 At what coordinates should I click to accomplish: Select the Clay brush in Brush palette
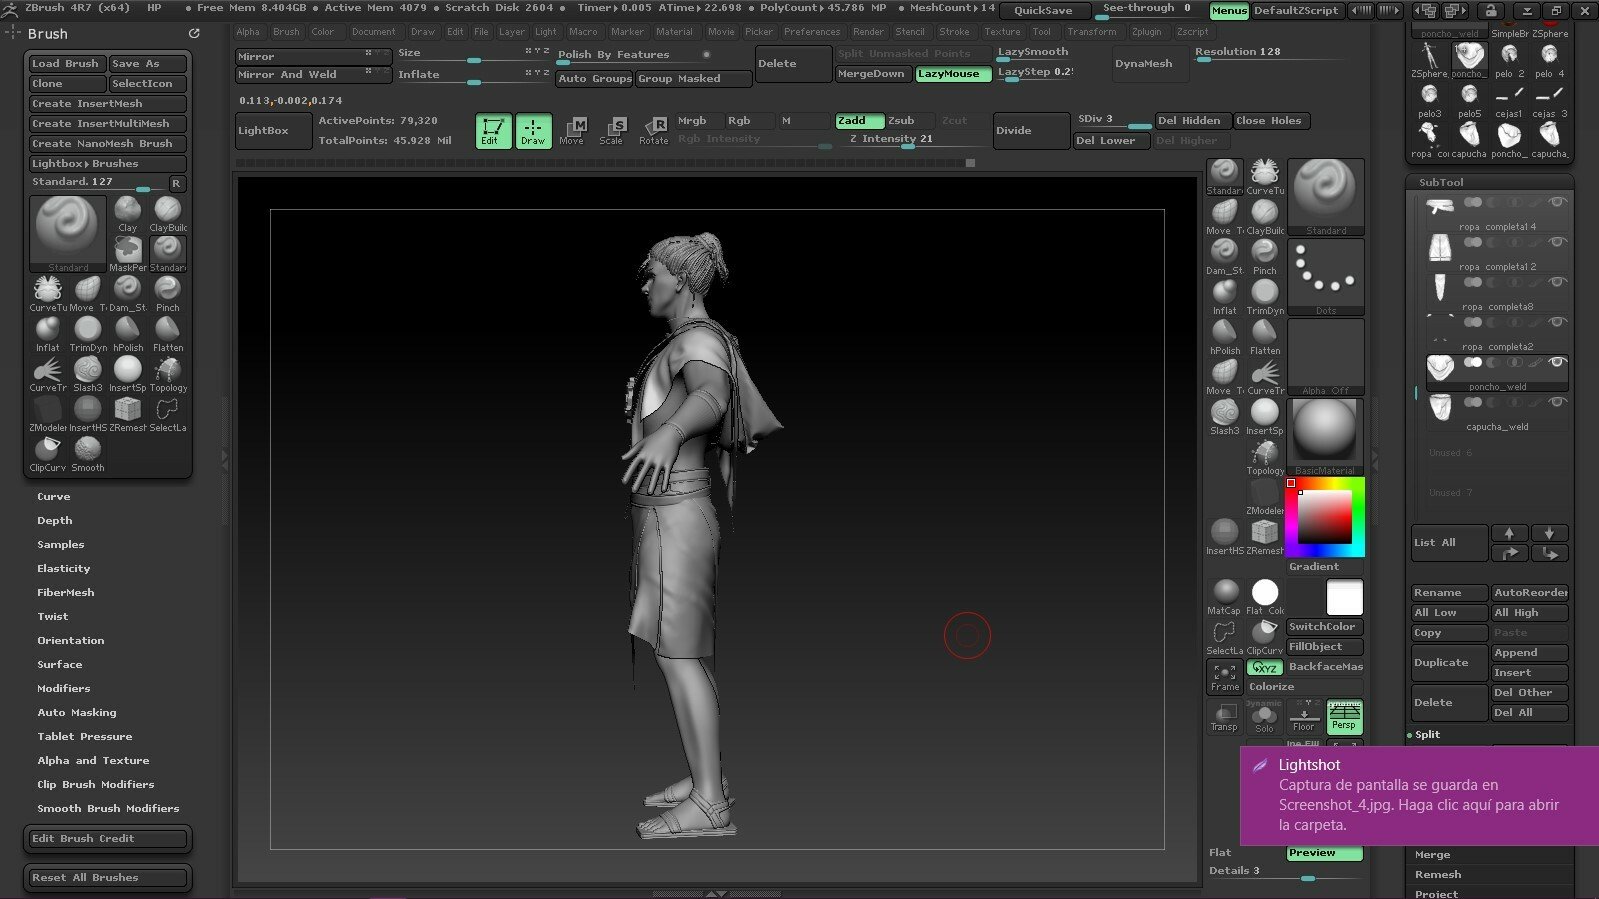pos(127,213)
